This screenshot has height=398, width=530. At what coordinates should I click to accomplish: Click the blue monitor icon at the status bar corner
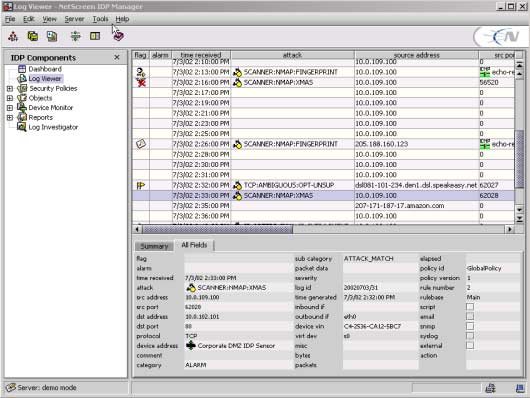point(520,389)
